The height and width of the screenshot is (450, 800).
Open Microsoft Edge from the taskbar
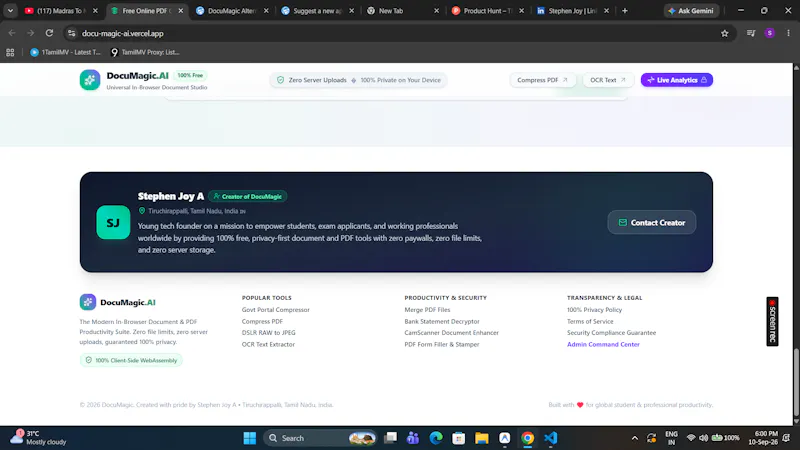click(x=436, y=438)
